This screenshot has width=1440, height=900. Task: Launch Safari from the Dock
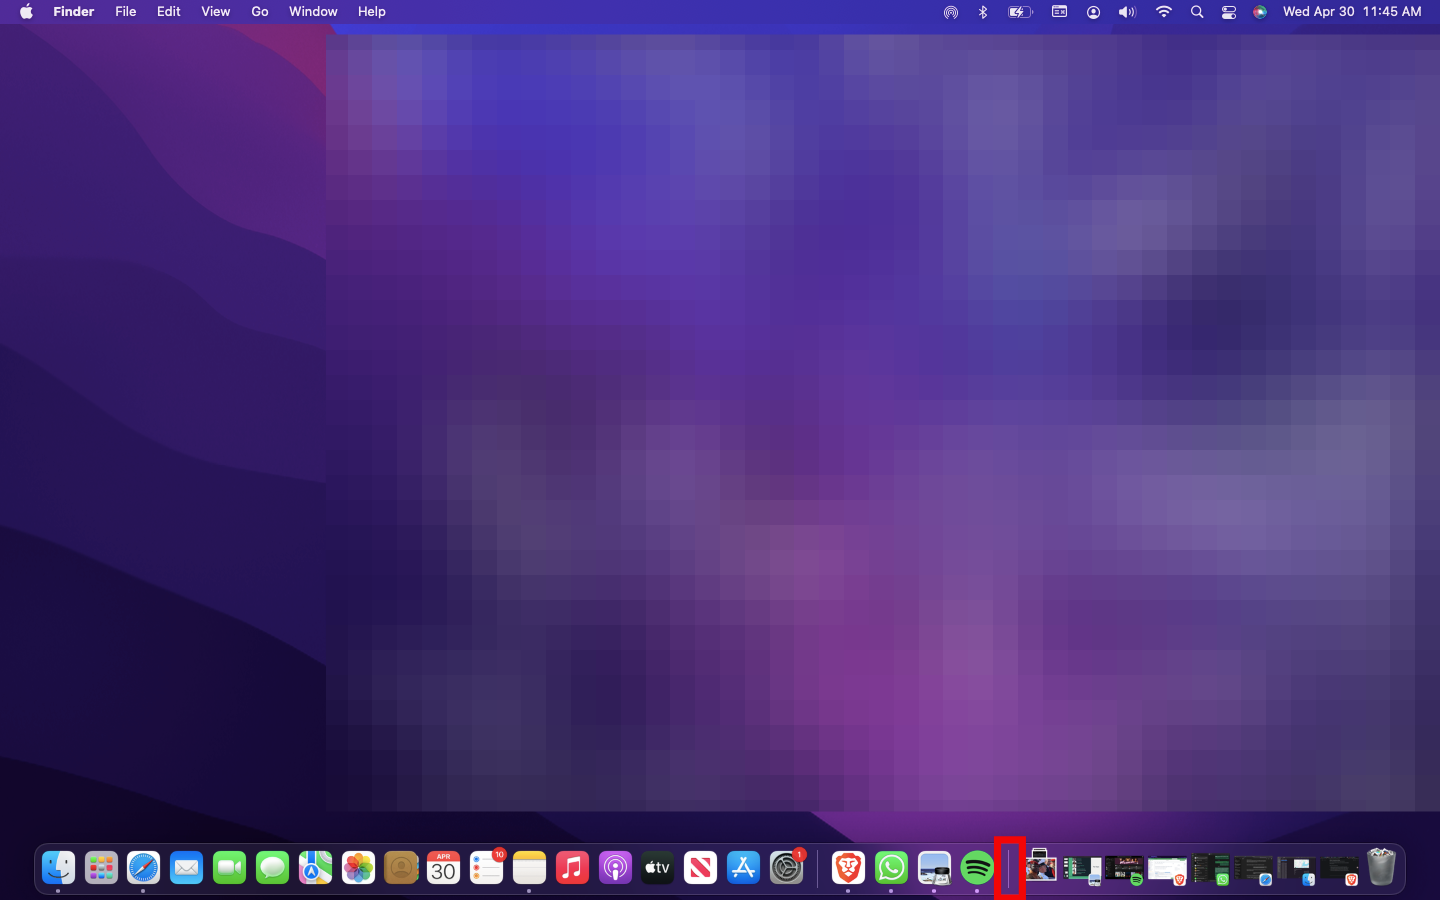pos(144,867)
